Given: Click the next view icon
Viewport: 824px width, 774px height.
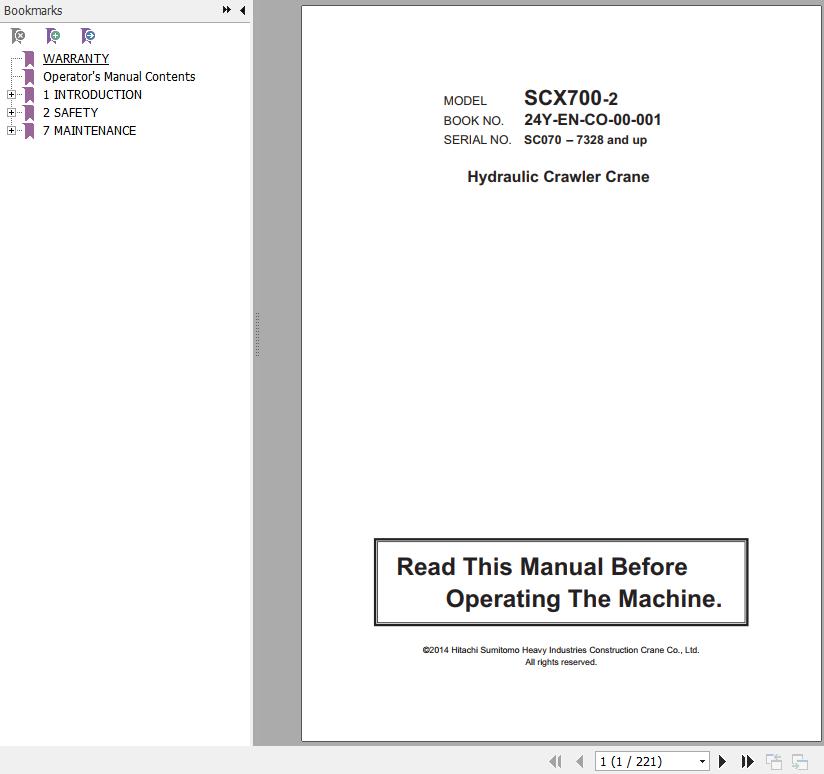Looking at the screenshot, I should coord(800,761).
